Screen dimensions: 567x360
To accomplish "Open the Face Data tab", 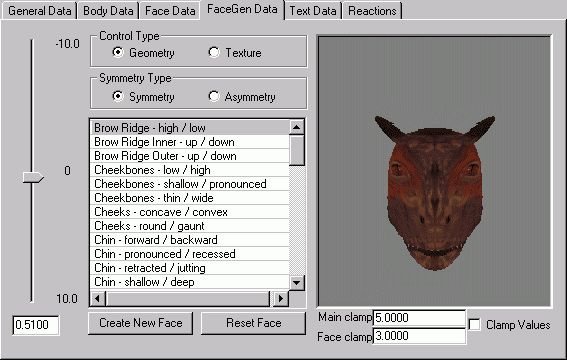I will point(170,11).
